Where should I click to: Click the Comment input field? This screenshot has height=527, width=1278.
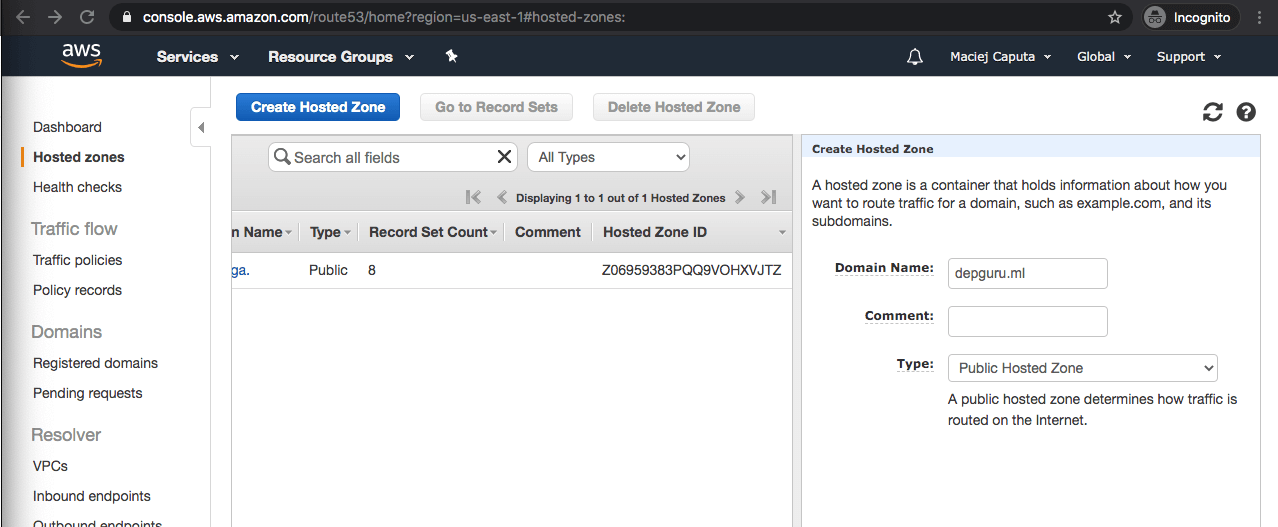pyautogui.click(x=1027, y=321)
